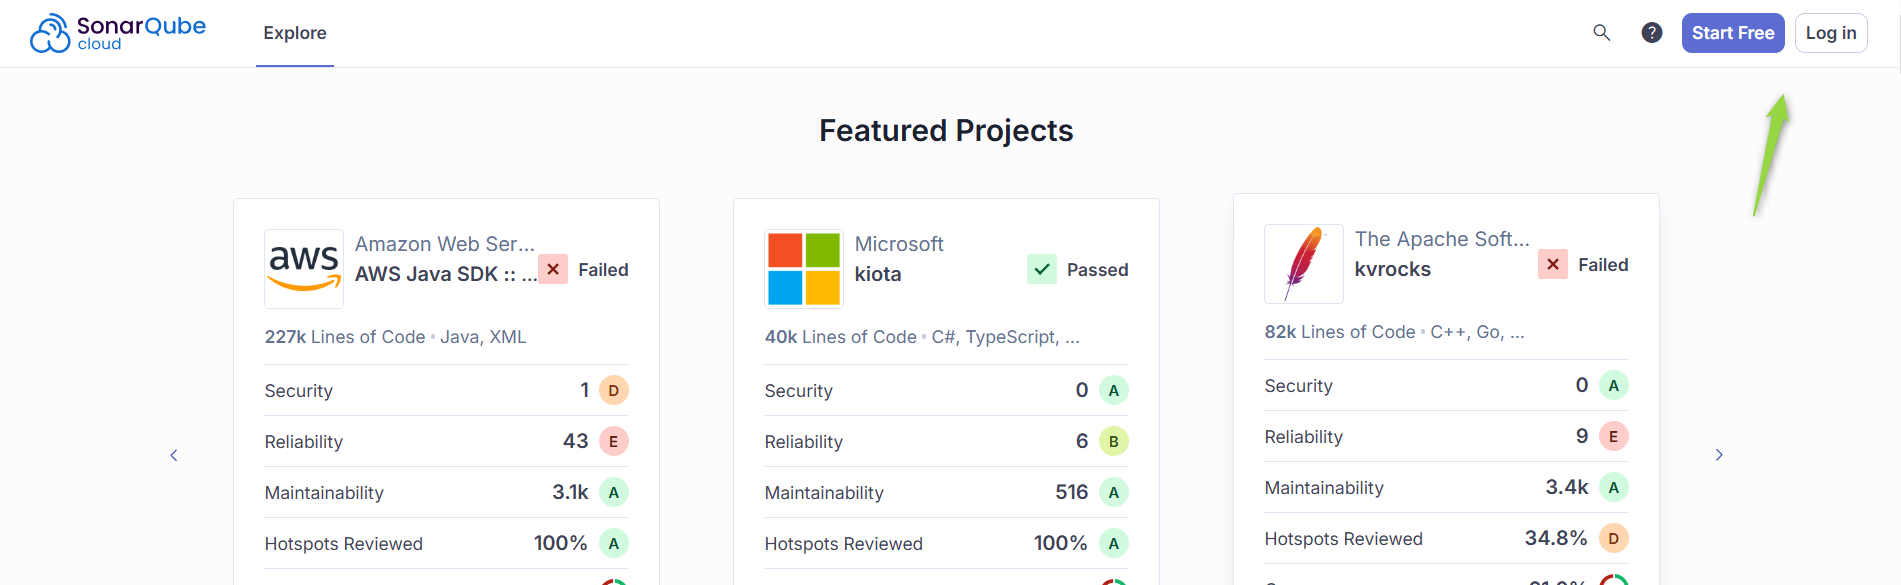The height and width of the screenshot is (585, 1901).
Task: Click kvrocks Security value 0
Action: pos(1582,385)
